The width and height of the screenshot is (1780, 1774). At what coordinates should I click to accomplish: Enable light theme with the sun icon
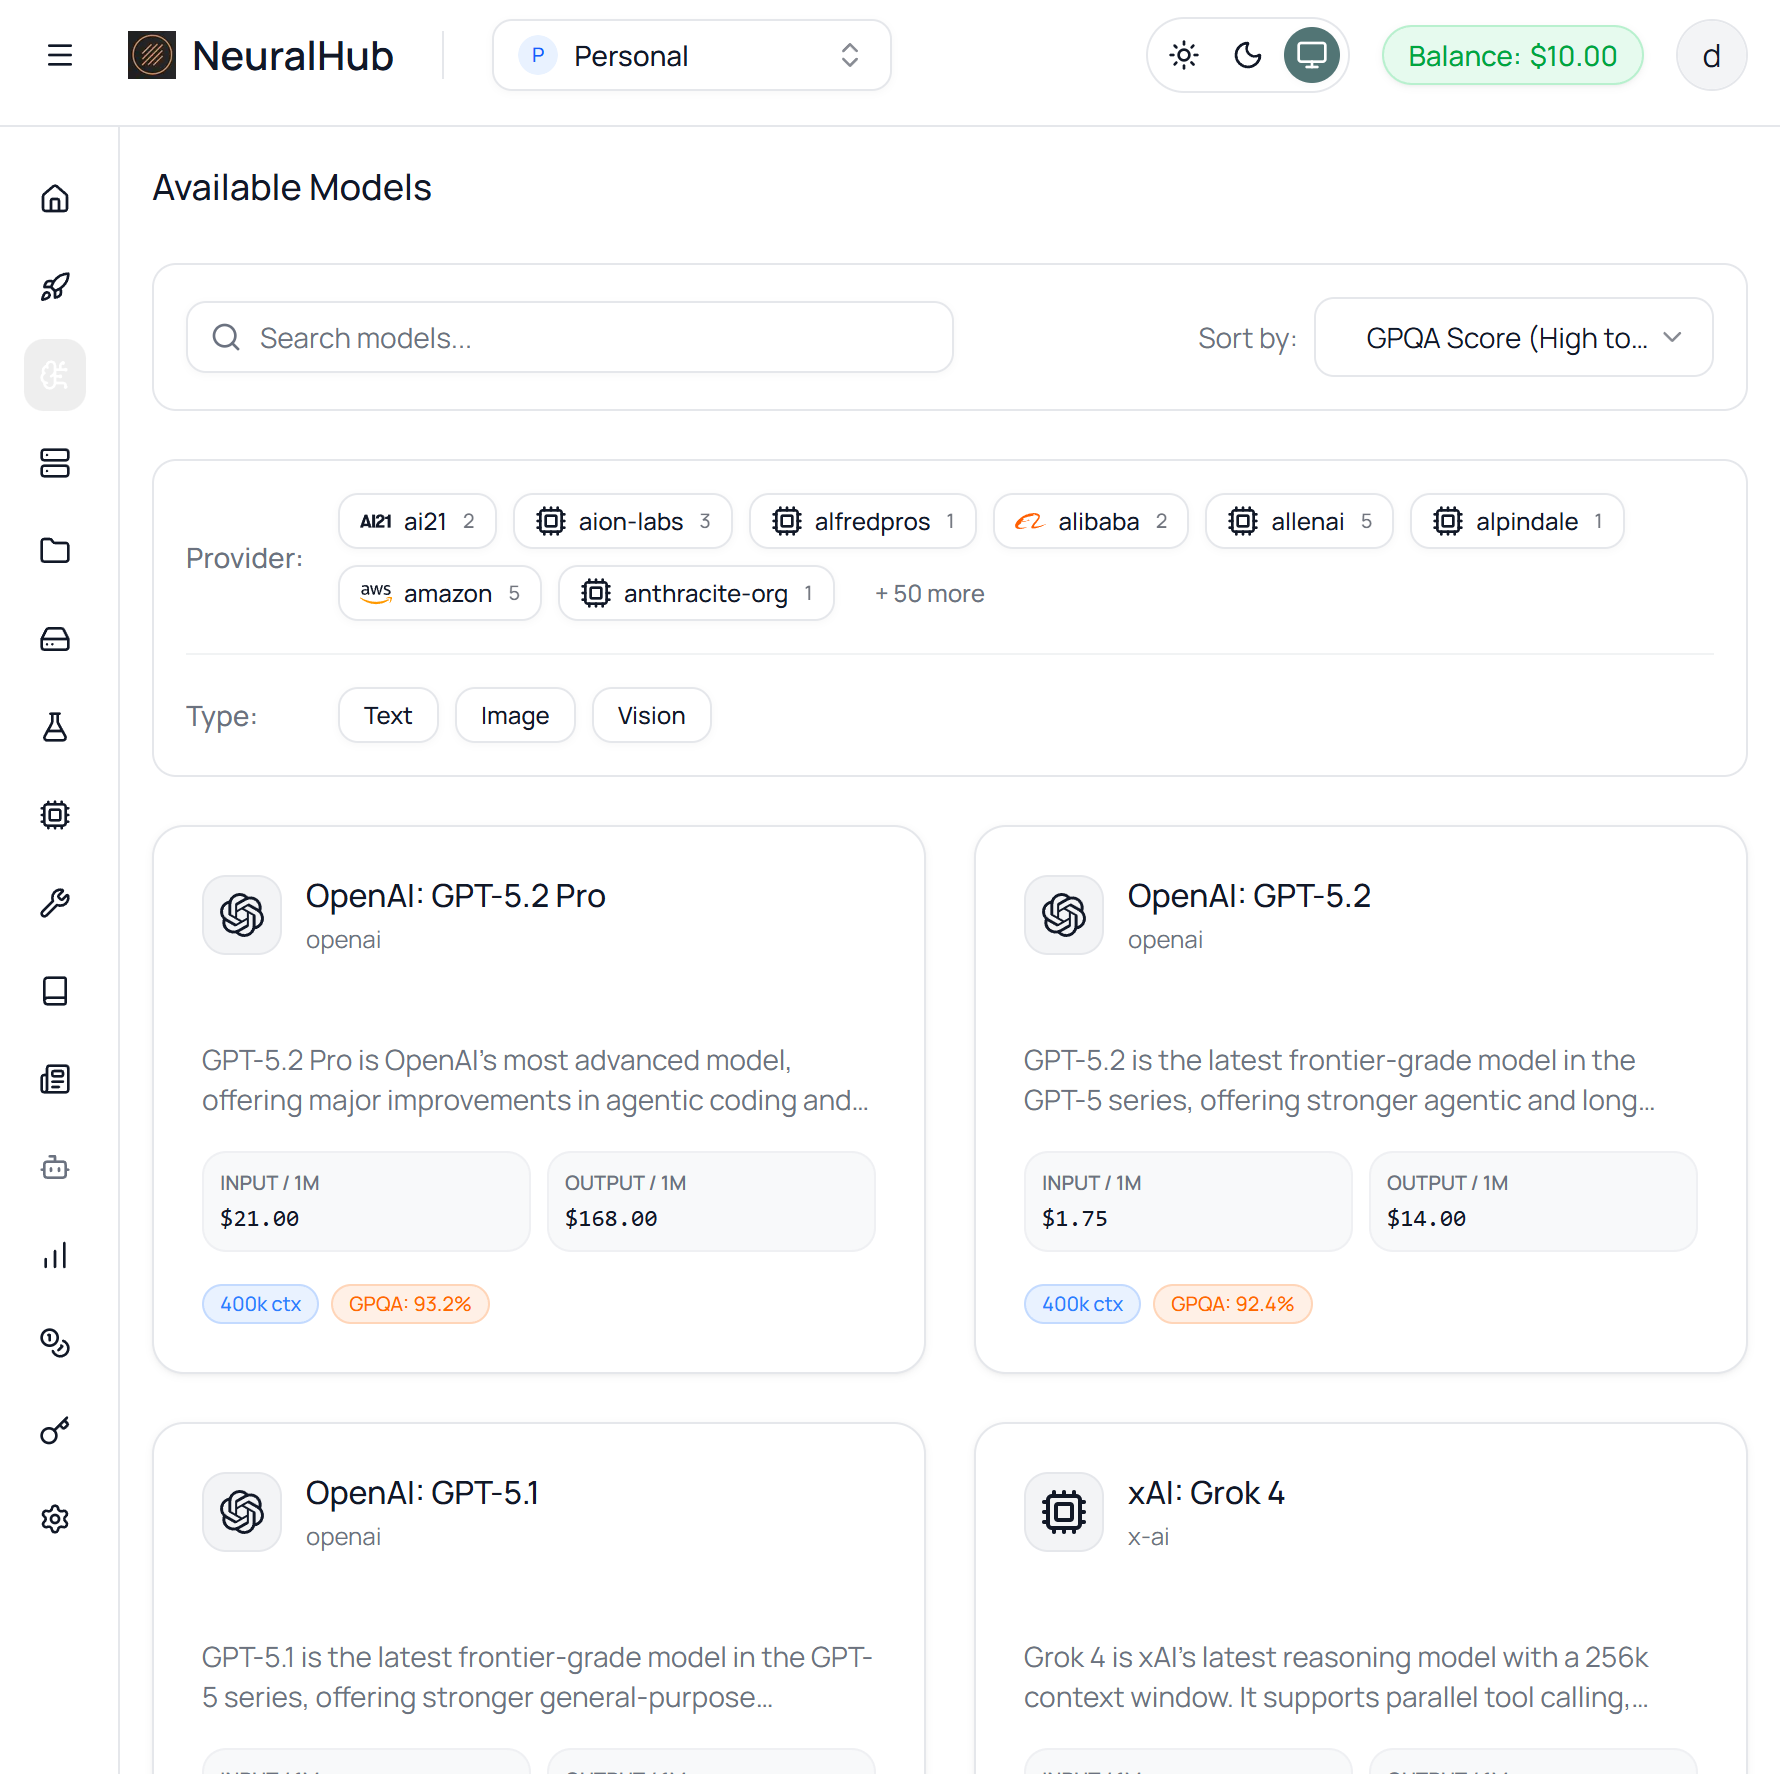1183,55
